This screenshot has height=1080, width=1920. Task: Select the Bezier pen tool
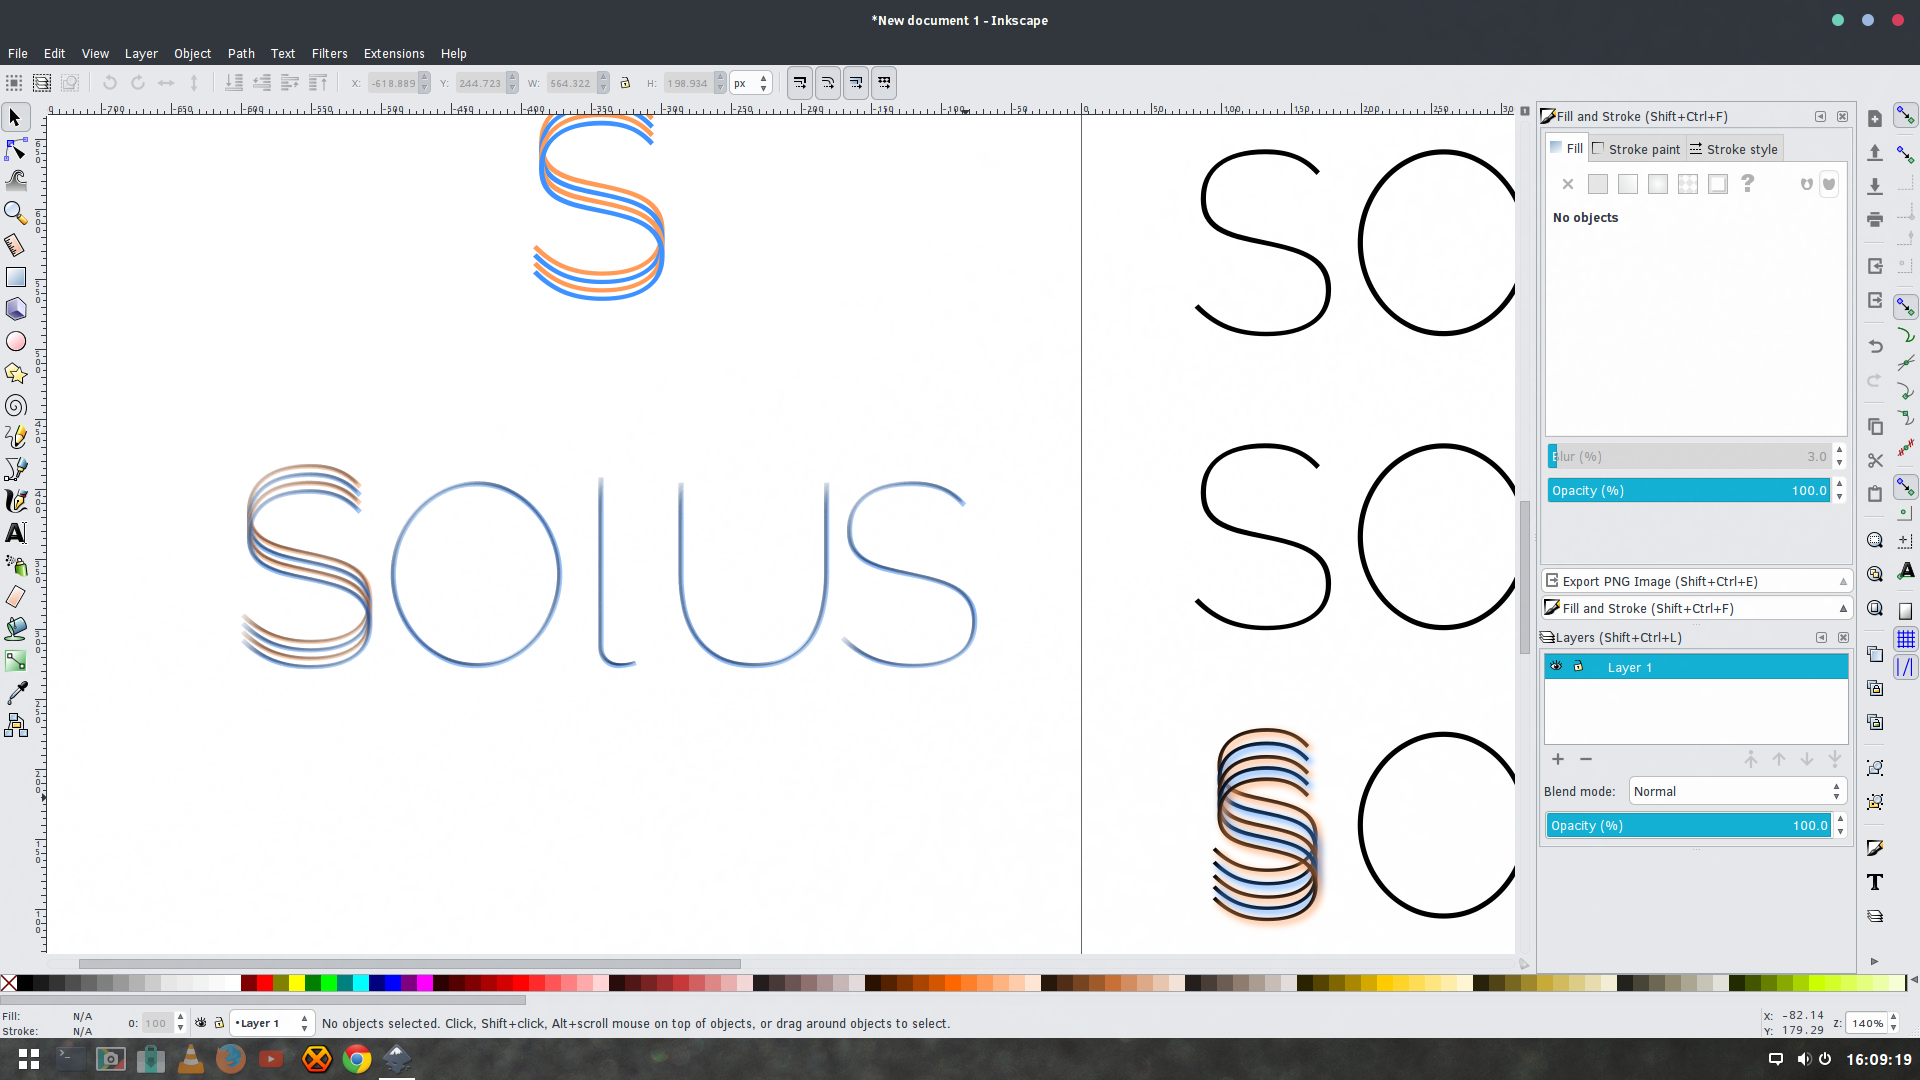pyautogui.click(x=15, y=469)
